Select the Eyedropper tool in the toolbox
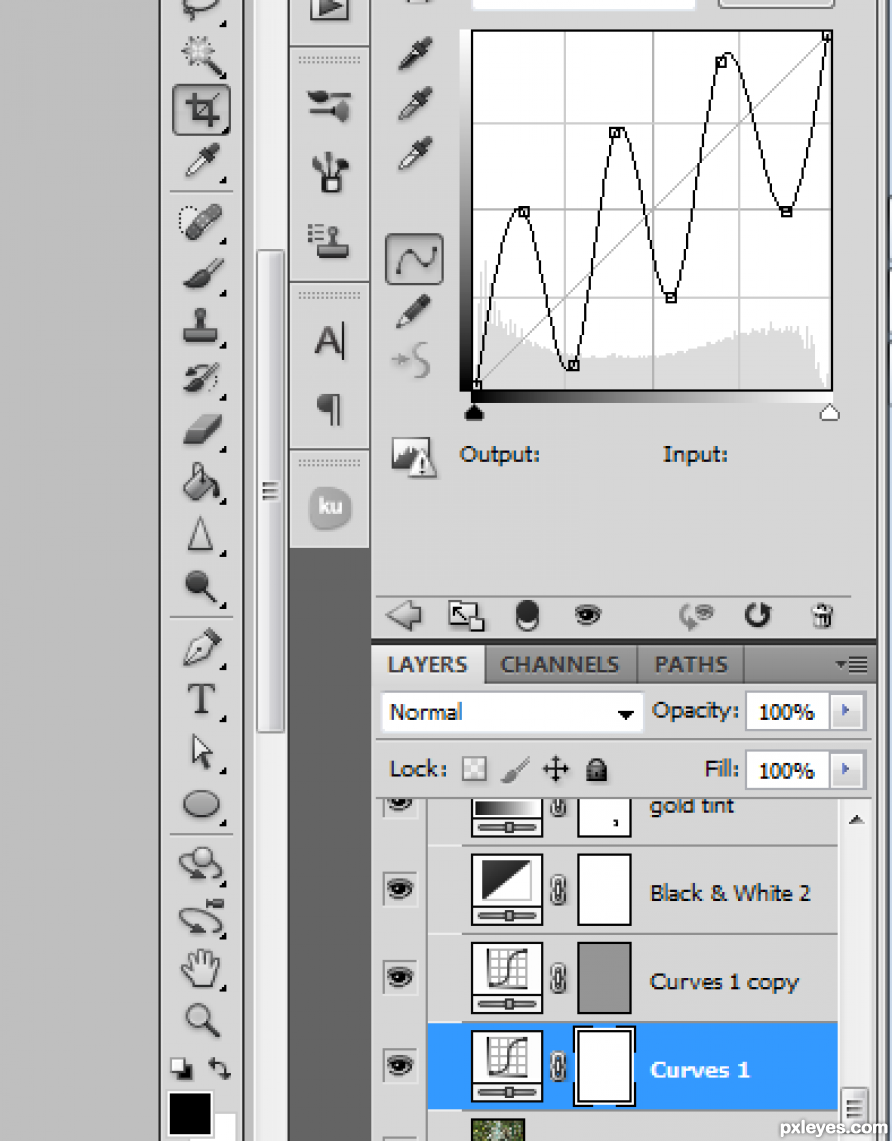892x1141 pixels. pyautogui.click(x=202, y=162)
